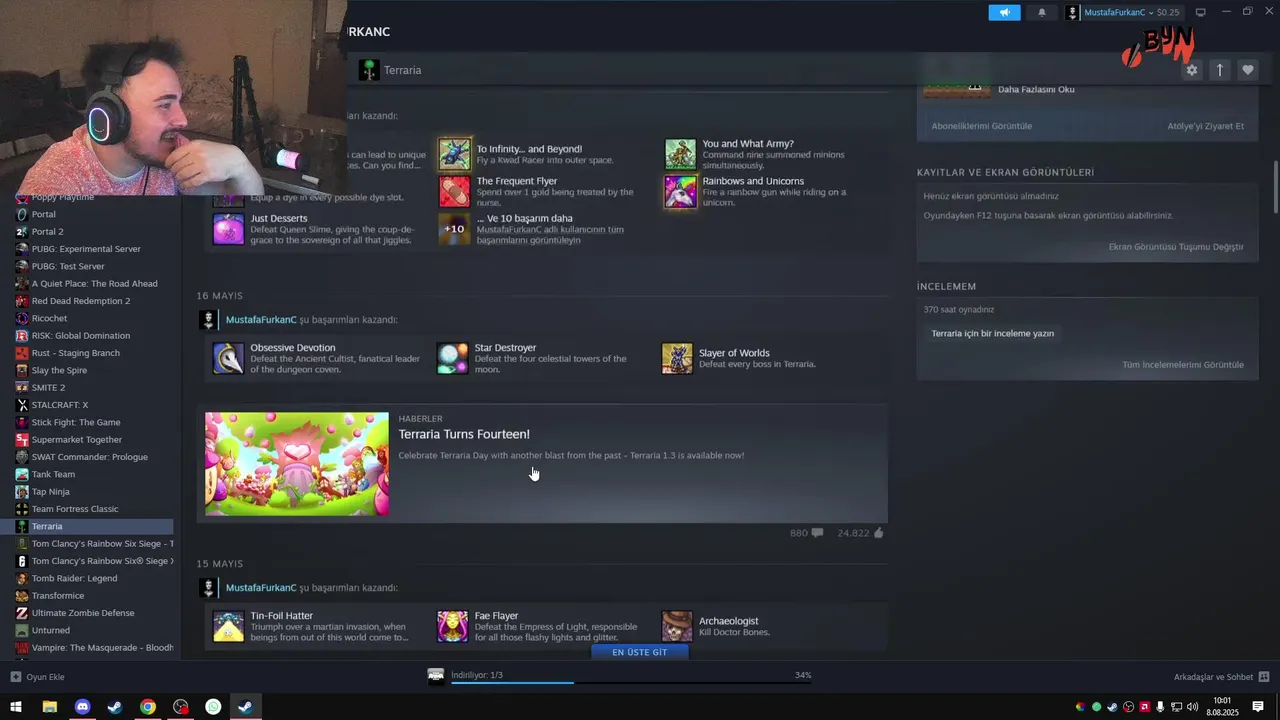The image size is (1280, 720).
Task: Open the Tin-Foil Hatter achievement icon
Action: [228, 626]
